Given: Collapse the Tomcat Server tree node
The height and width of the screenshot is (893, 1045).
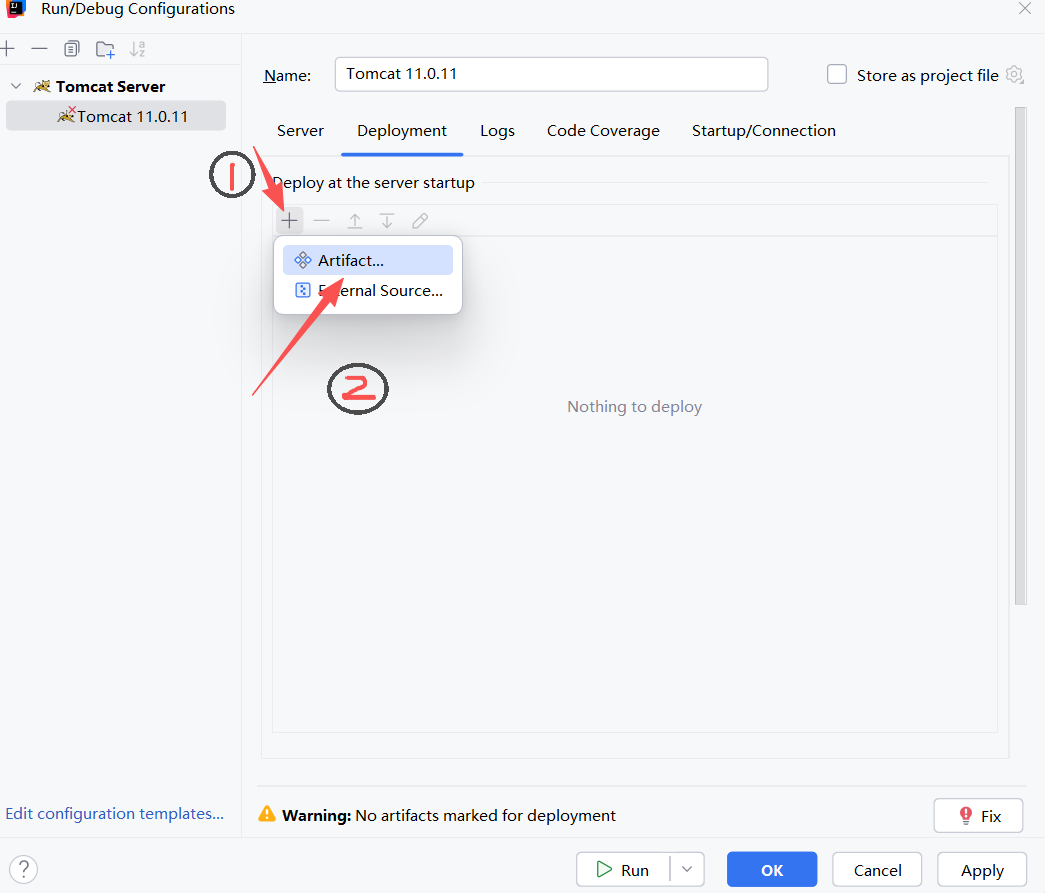Looking at the screenshot, I should click(x=17, y=87).
